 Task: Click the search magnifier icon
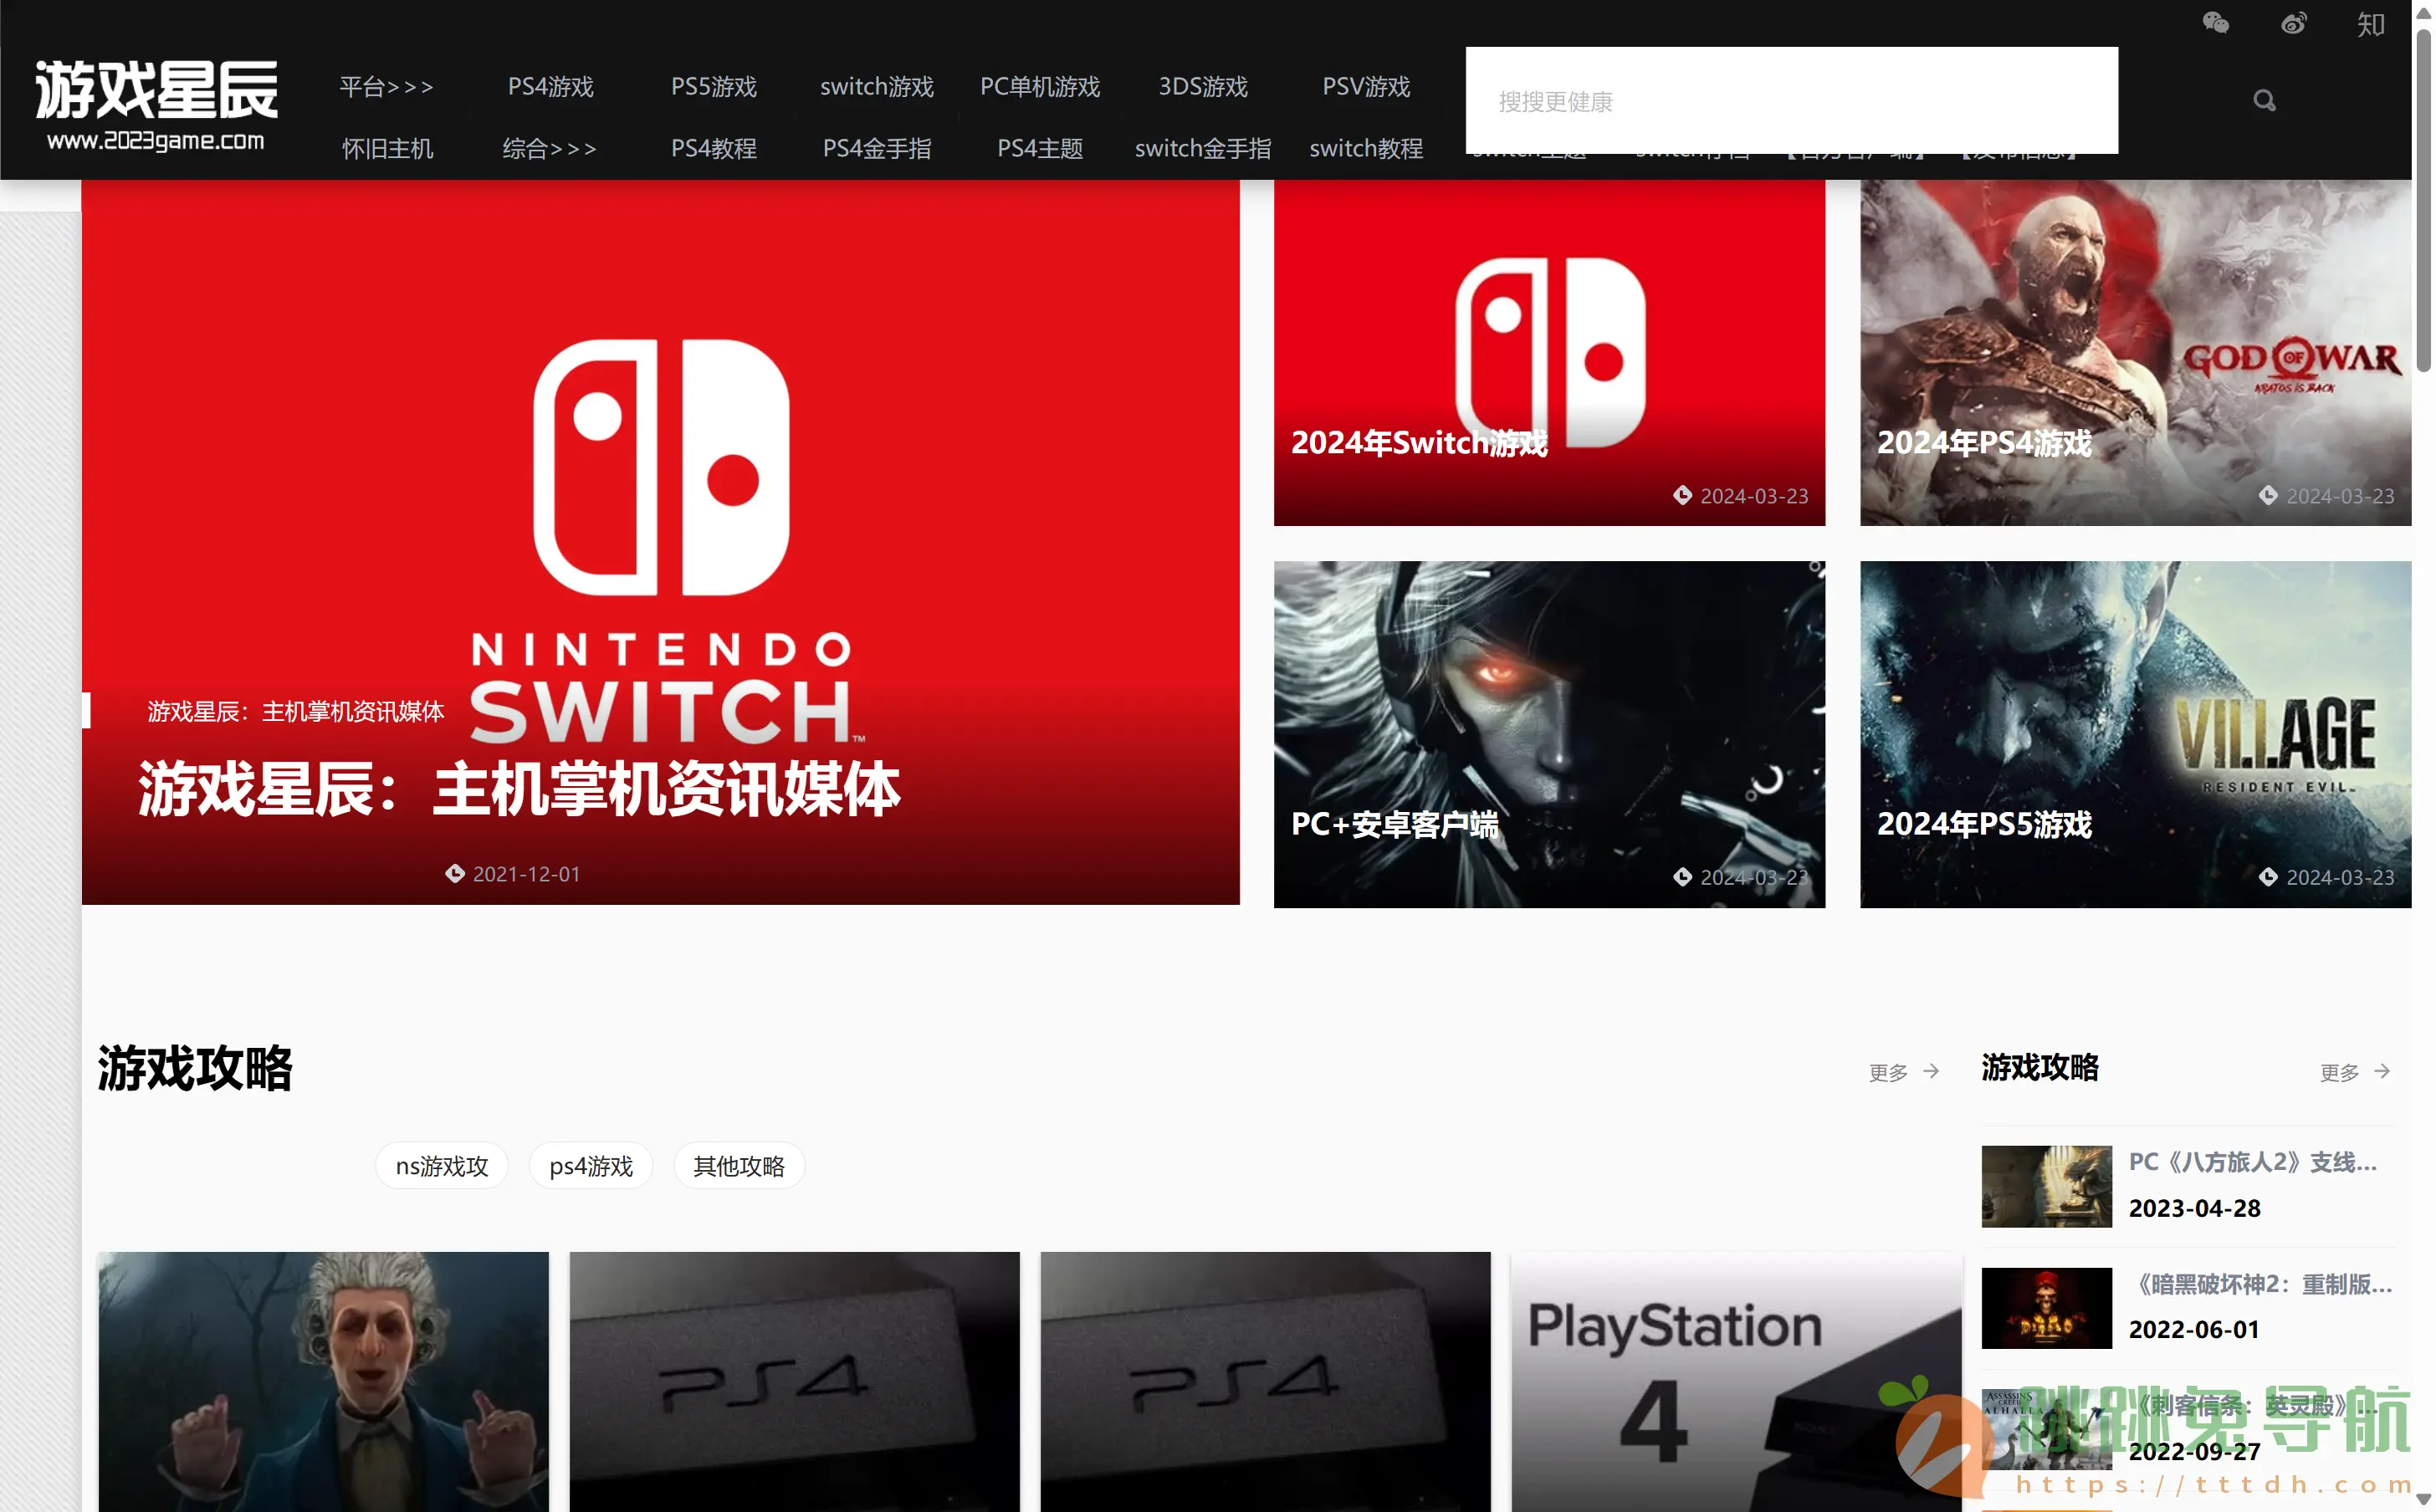(x=2264, y=100)
